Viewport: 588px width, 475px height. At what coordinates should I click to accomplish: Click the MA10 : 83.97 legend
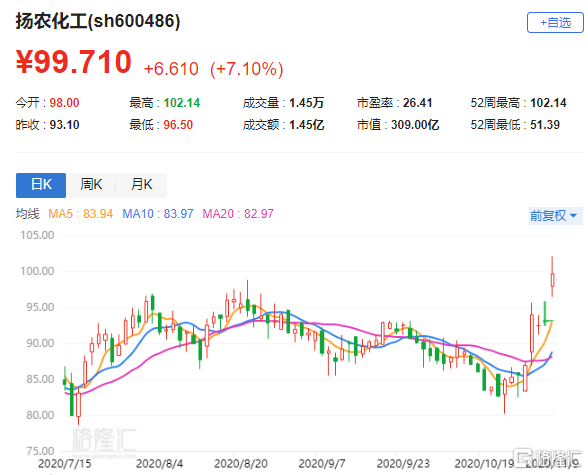click(158, 214)
